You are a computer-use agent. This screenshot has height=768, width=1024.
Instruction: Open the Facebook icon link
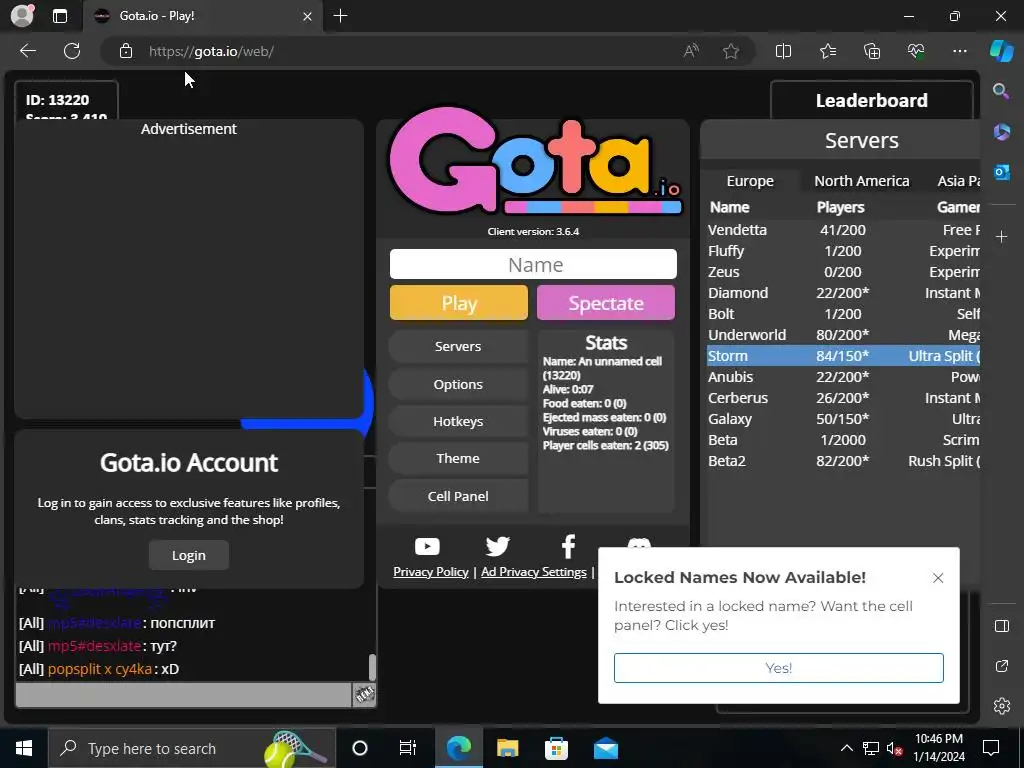(x=568, y=546)
